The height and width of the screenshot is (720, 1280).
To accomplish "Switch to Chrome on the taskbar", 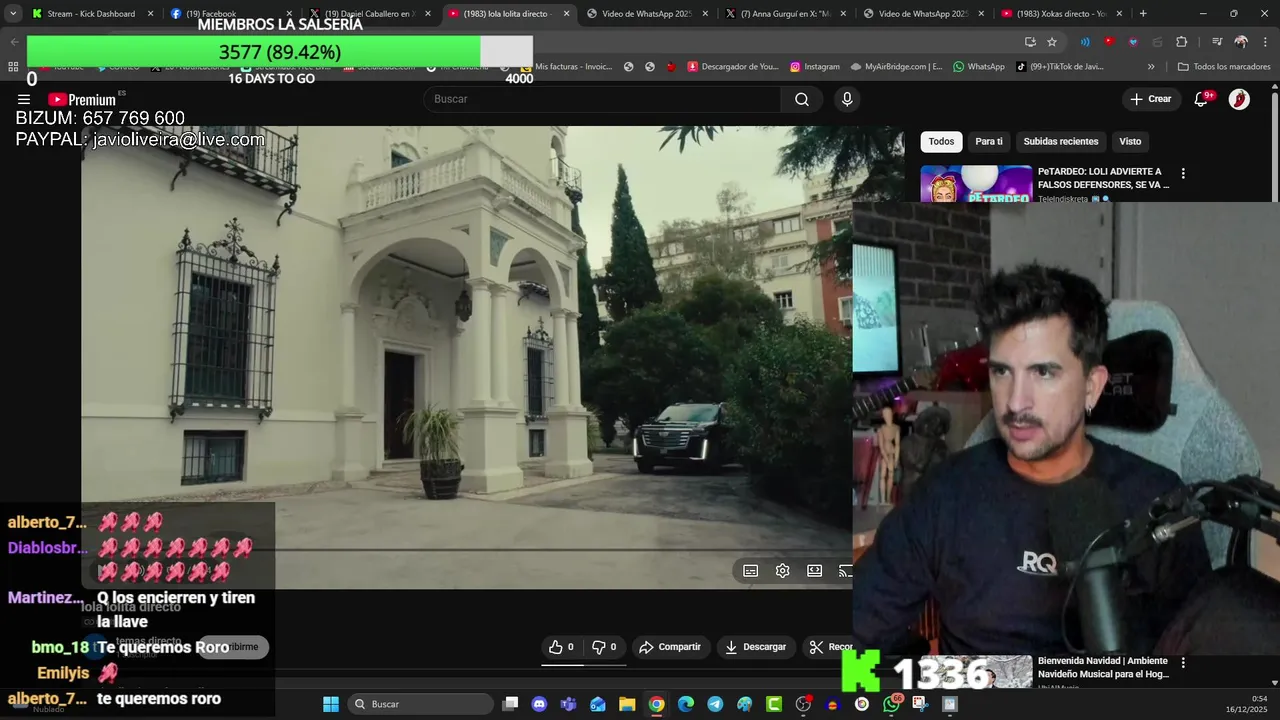I will pos(656,704).
